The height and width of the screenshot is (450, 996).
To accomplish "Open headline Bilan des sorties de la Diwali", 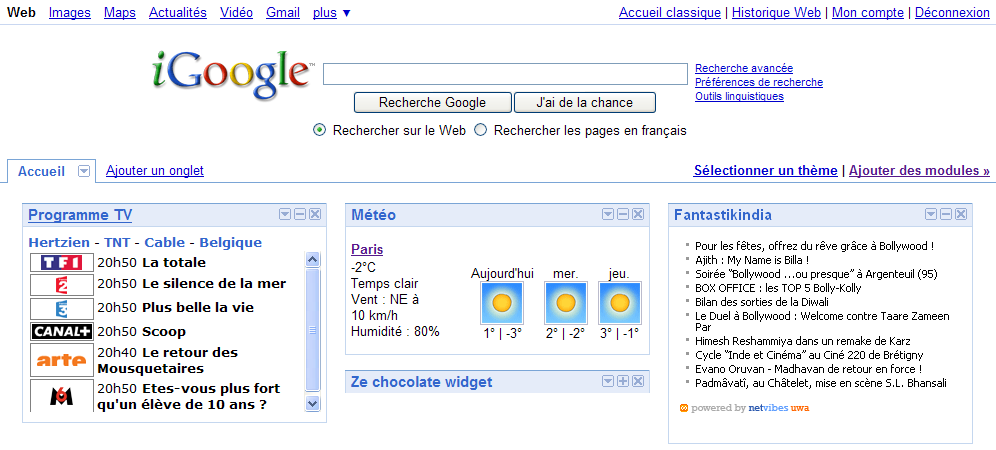I will coord(762,302).
